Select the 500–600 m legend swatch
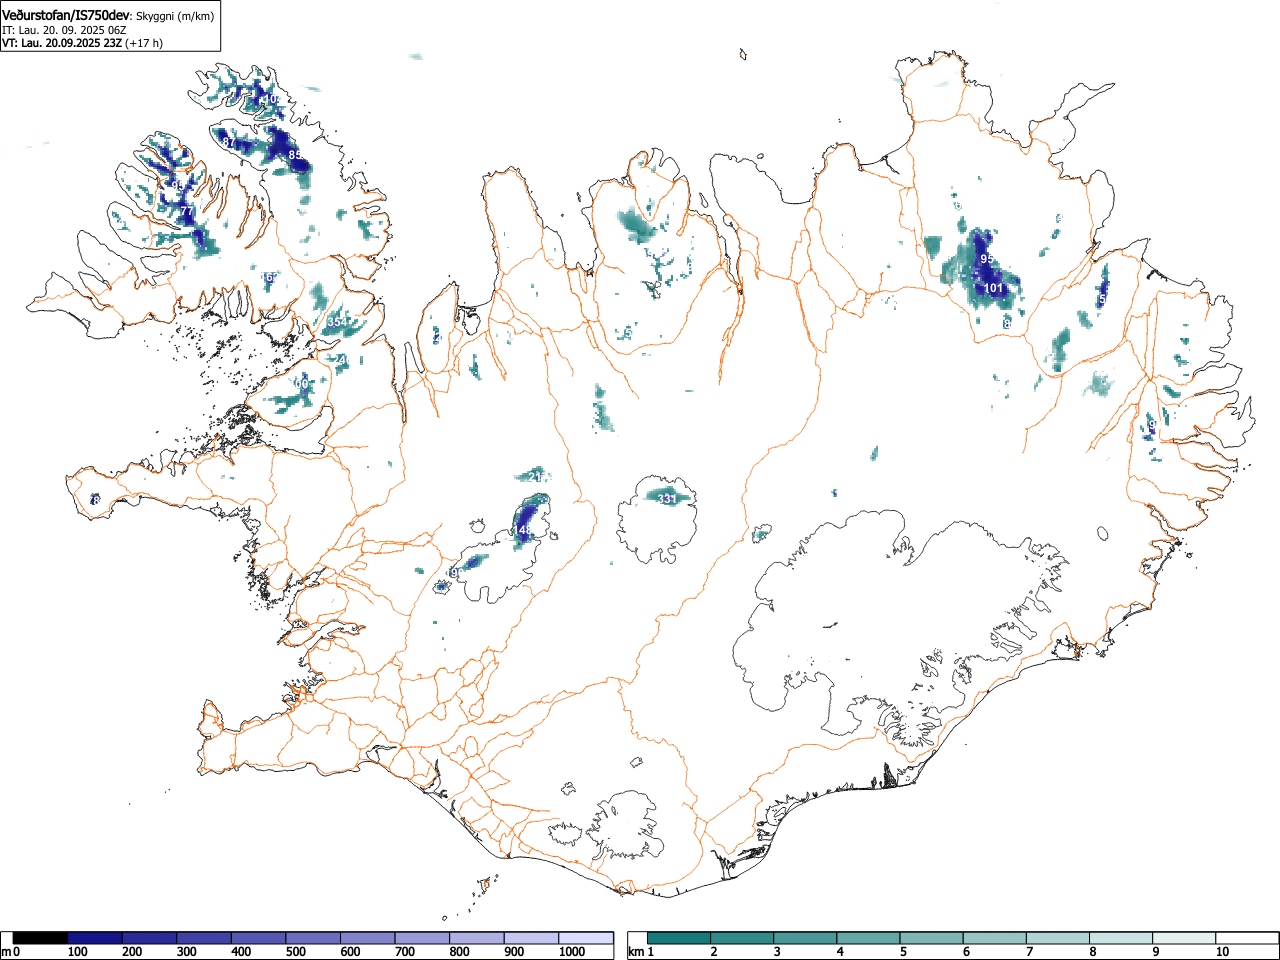 tap(313, 938)
